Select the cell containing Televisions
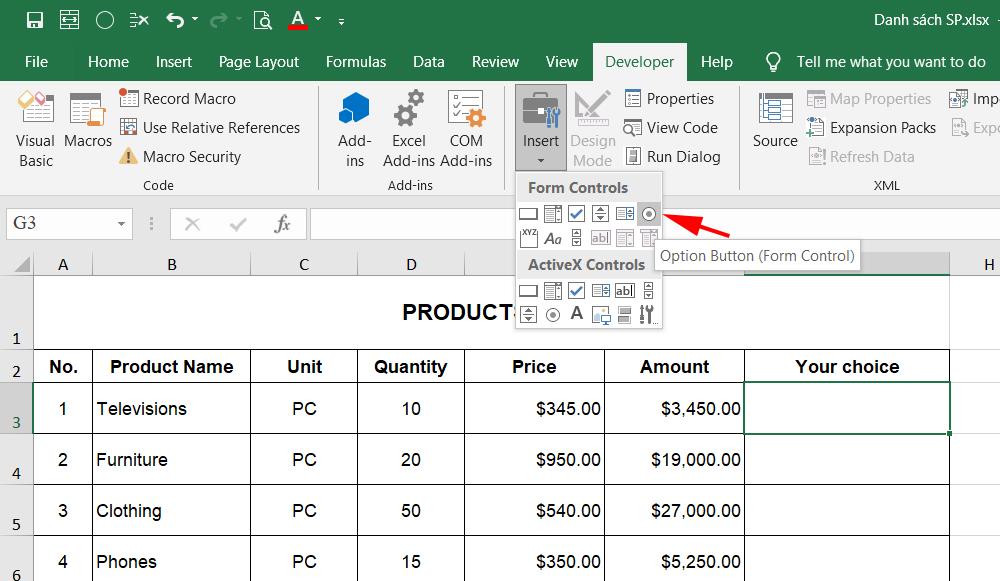 (172, 408)
